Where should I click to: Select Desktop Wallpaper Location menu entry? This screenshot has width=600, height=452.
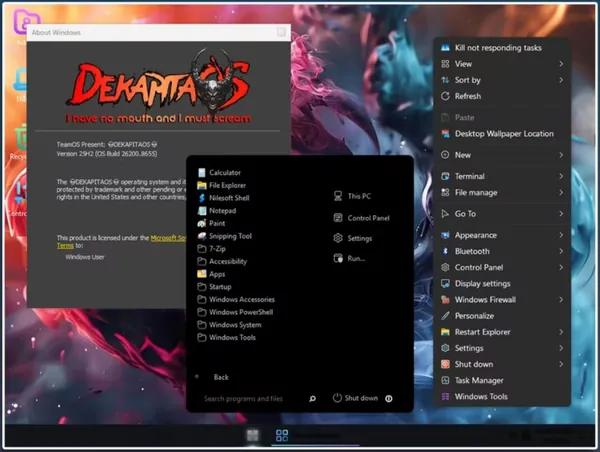pyautogui.click(x=502, y=134)
